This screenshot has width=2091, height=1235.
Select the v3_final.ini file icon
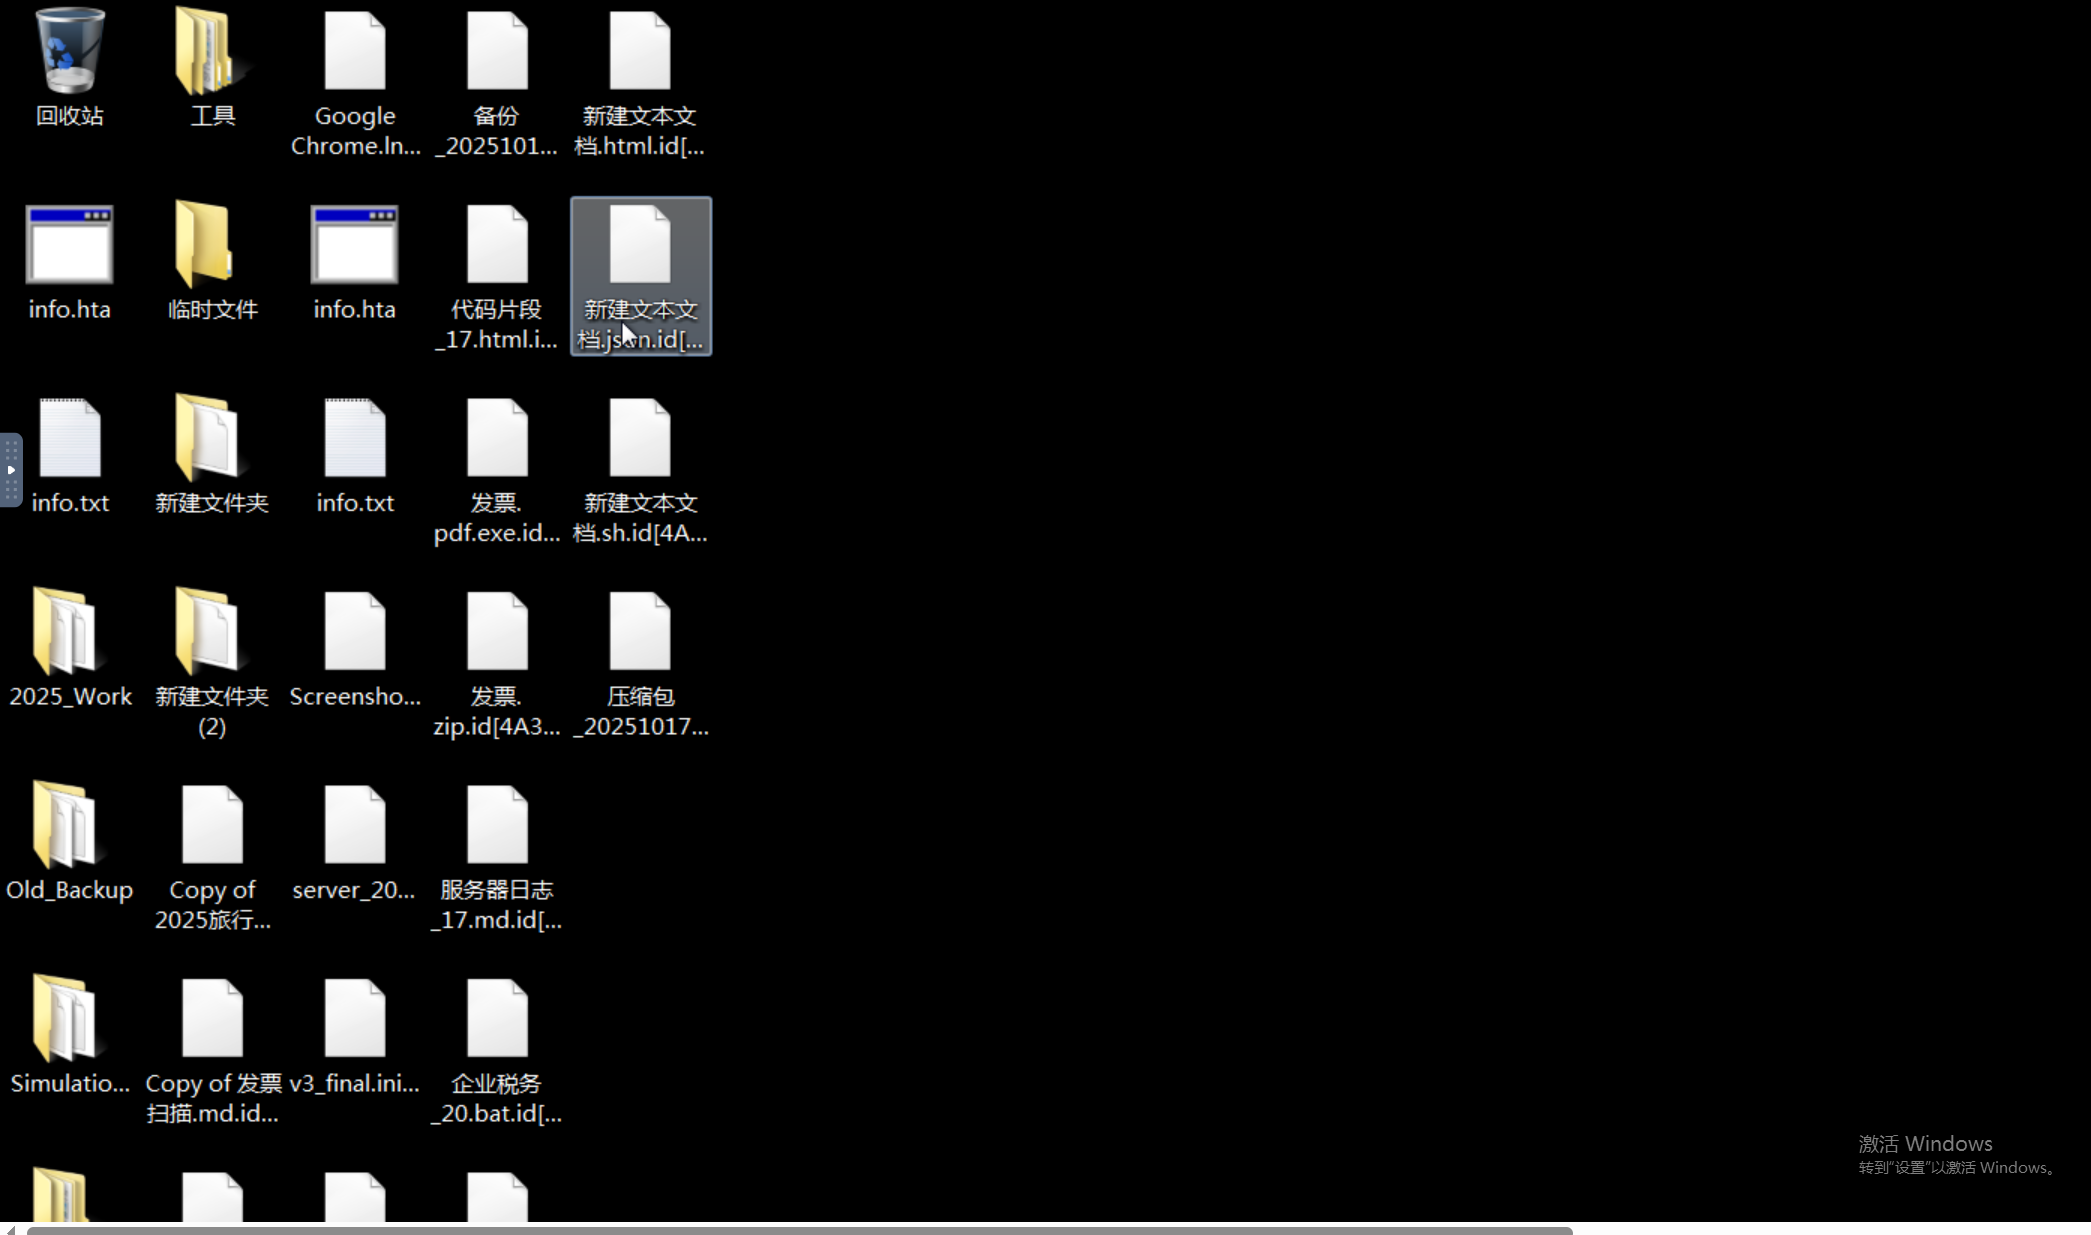click(355, 1019)
